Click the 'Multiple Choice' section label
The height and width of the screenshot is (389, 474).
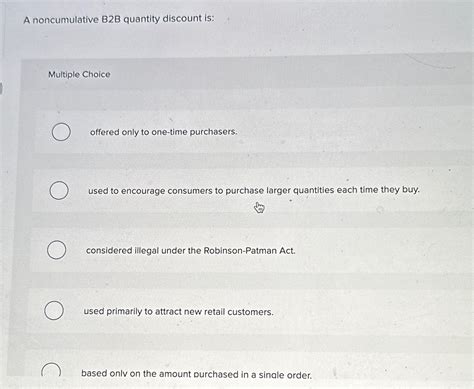point(79,74)
